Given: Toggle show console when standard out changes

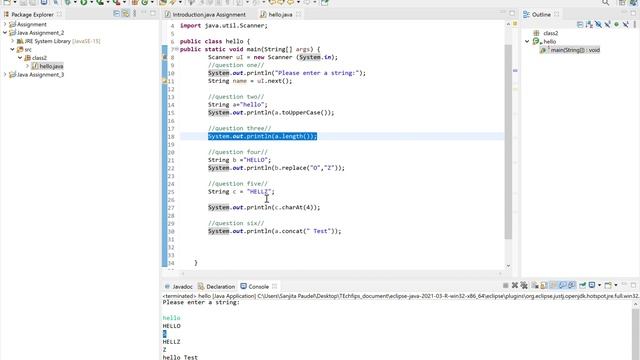Looking at the screenshot, I should coord(562,285).
